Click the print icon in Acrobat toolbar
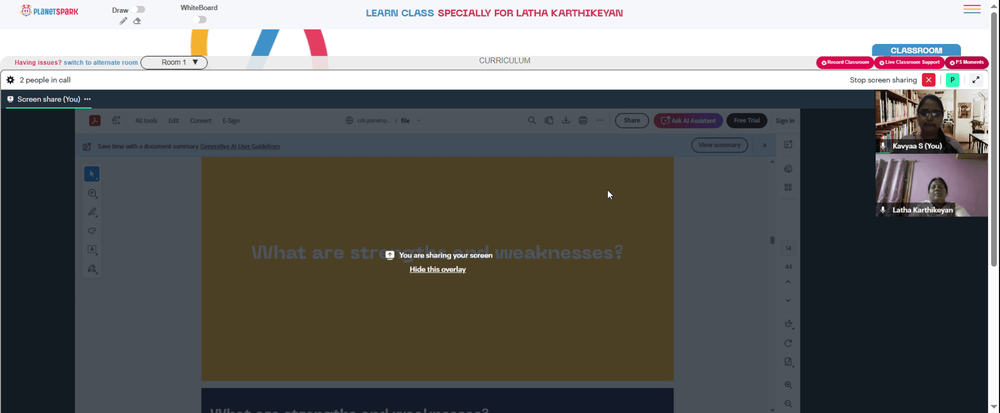Image resolution: width=1000 pixels, height=413 pixels. pos(582,120)
